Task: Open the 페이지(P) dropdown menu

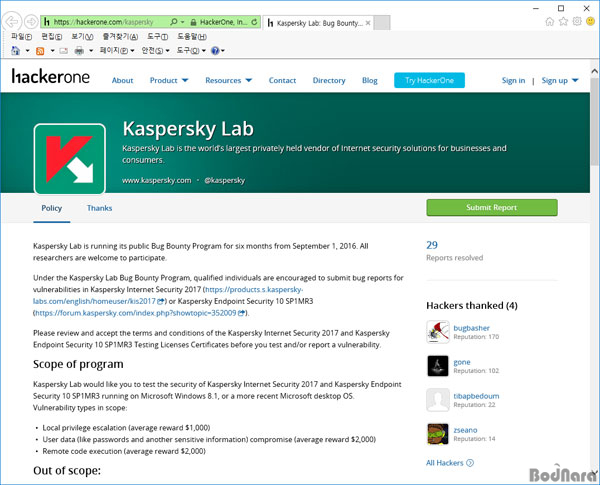Action: coord(117,51)
